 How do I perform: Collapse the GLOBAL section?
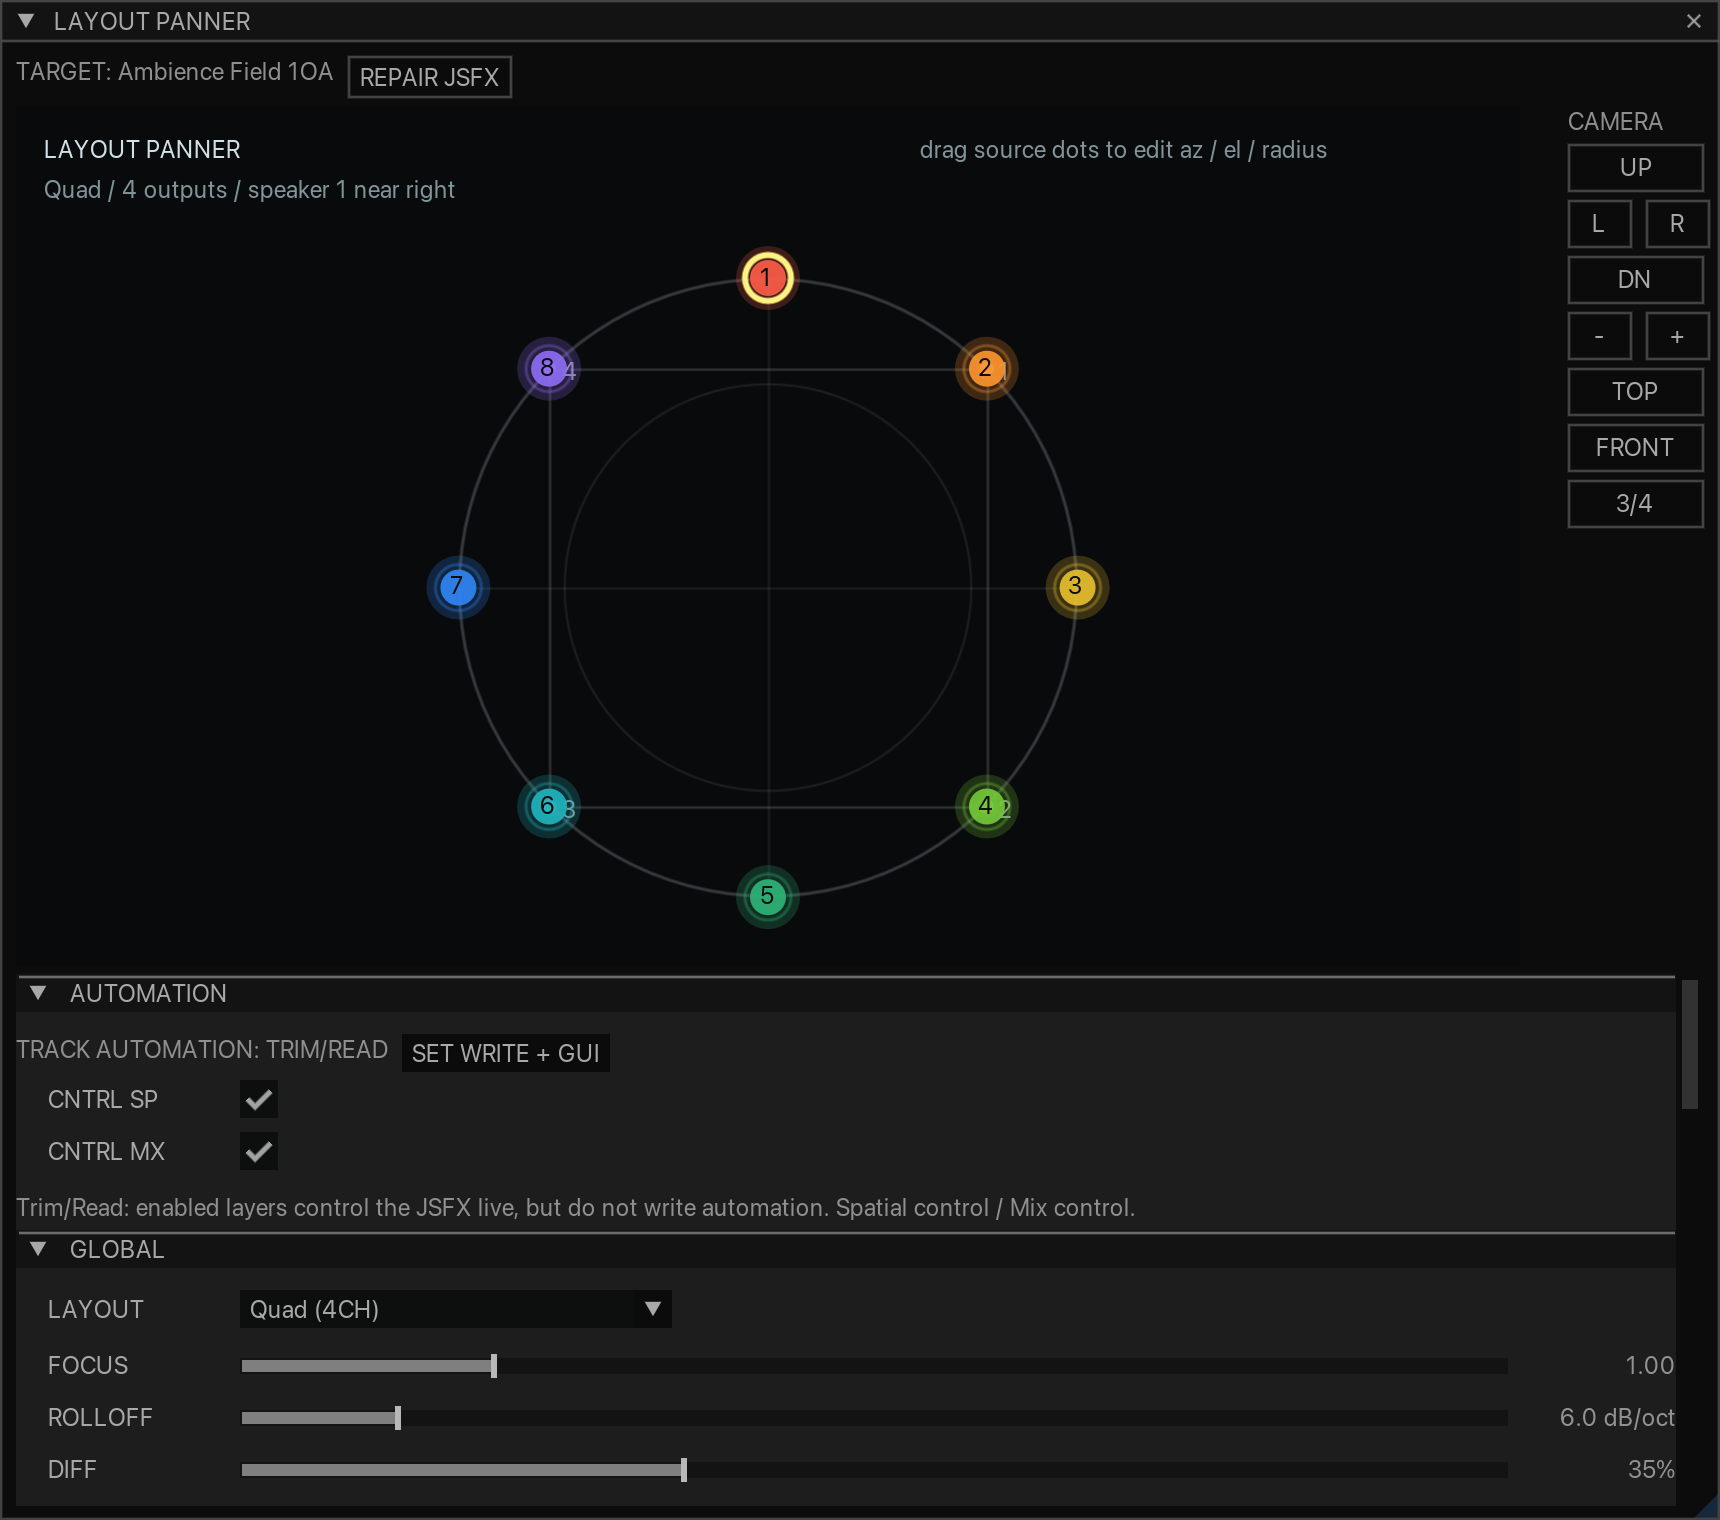coord(38,1249)
